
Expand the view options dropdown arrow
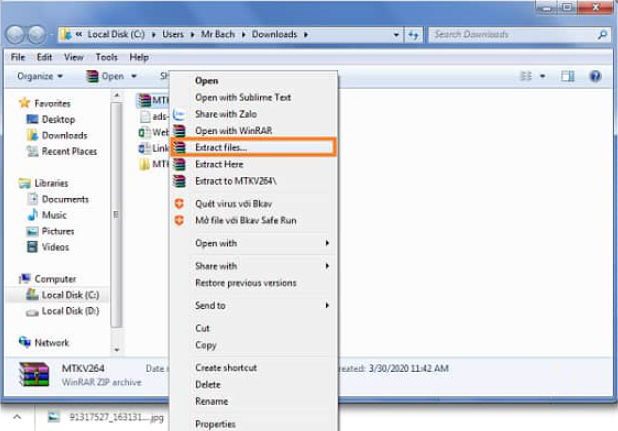tap(543, 76)
